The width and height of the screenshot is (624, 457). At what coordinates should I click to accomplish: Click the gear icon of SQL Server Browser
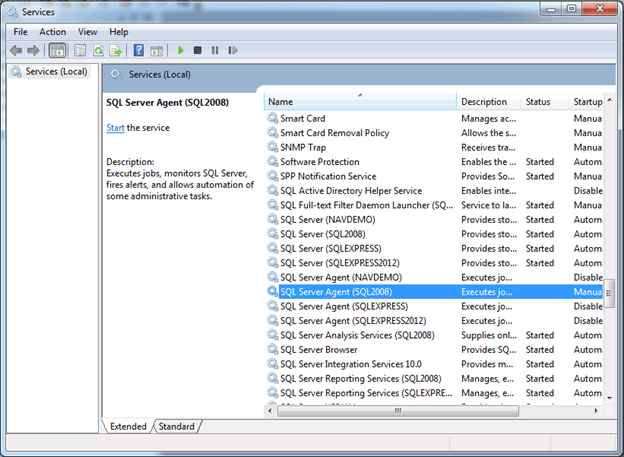click(x=273, y=350)
